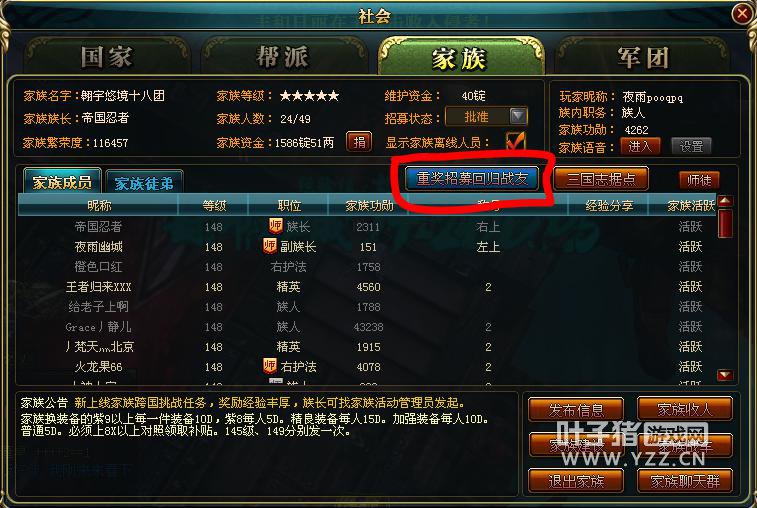Click 进入 to join family voice
Viewport: 757px width, 508px height.
pyautogui.click(x=640, y=146)
